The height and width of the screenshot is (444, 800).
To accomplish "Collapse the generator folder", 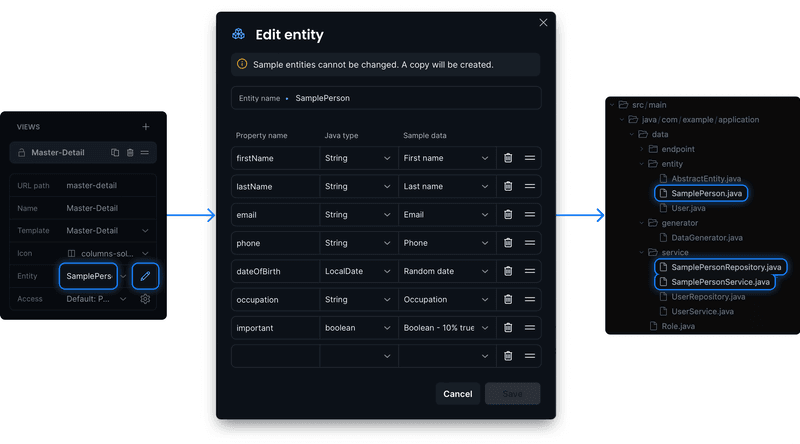I will pos(641,223).
